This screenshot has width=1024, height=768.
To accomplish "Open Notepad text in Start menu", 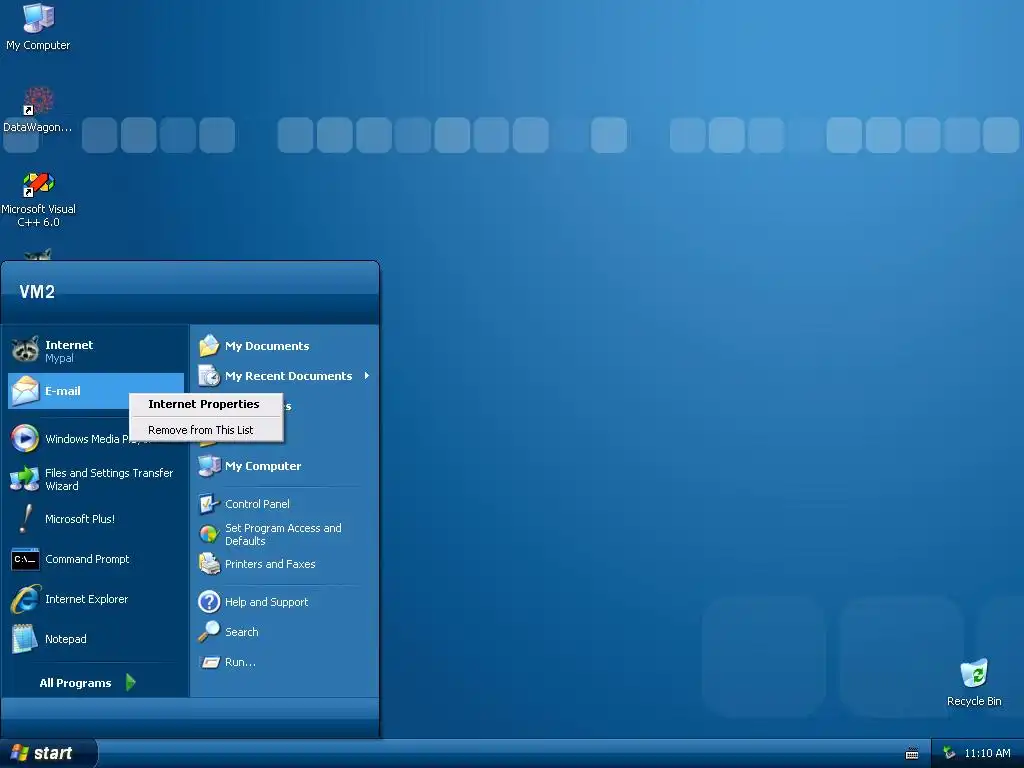I will tap(65, 639).
